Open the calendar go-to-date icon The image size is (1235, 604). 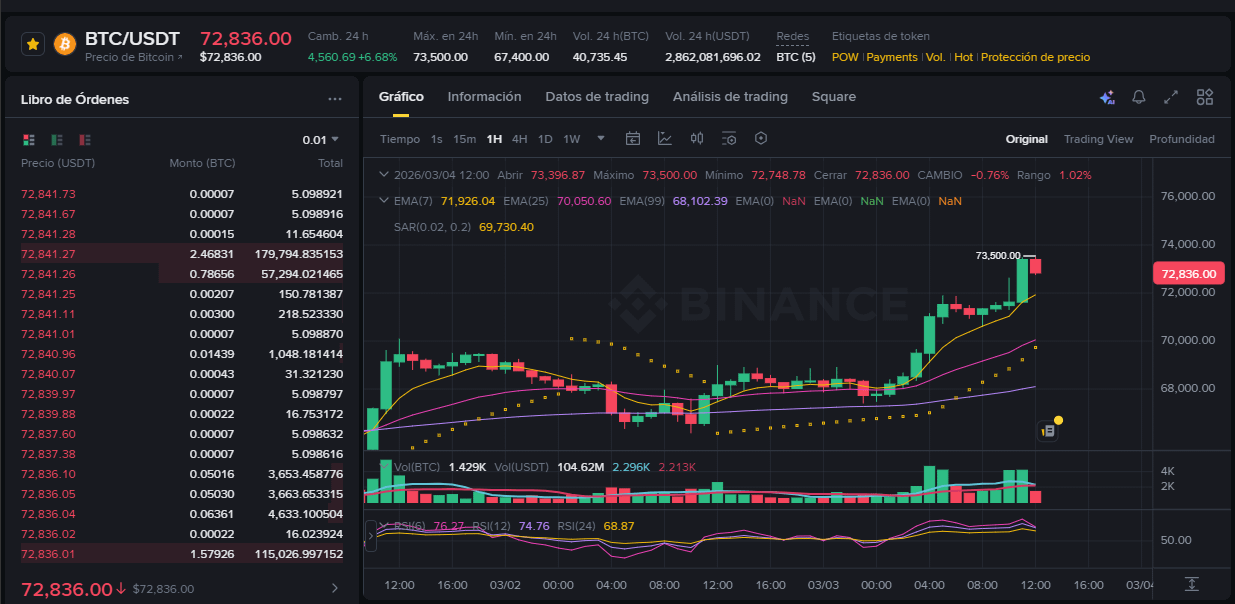click(x=633, y=139)
